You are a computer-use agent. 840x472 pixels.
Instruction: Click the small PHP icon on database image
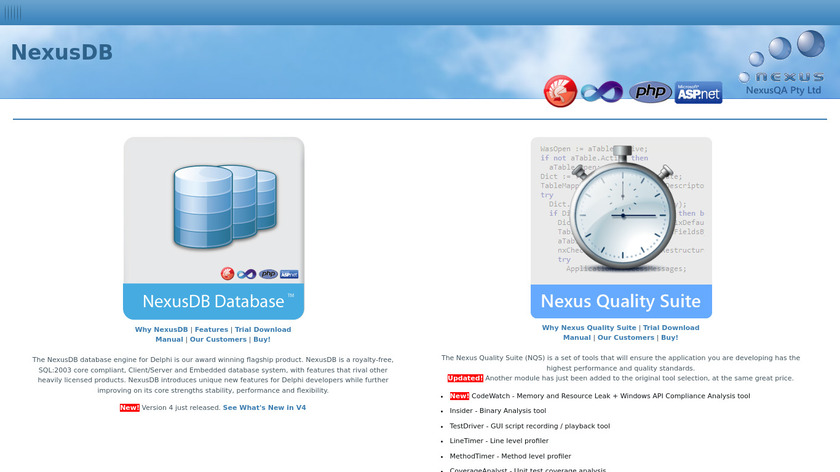(268, 274)
